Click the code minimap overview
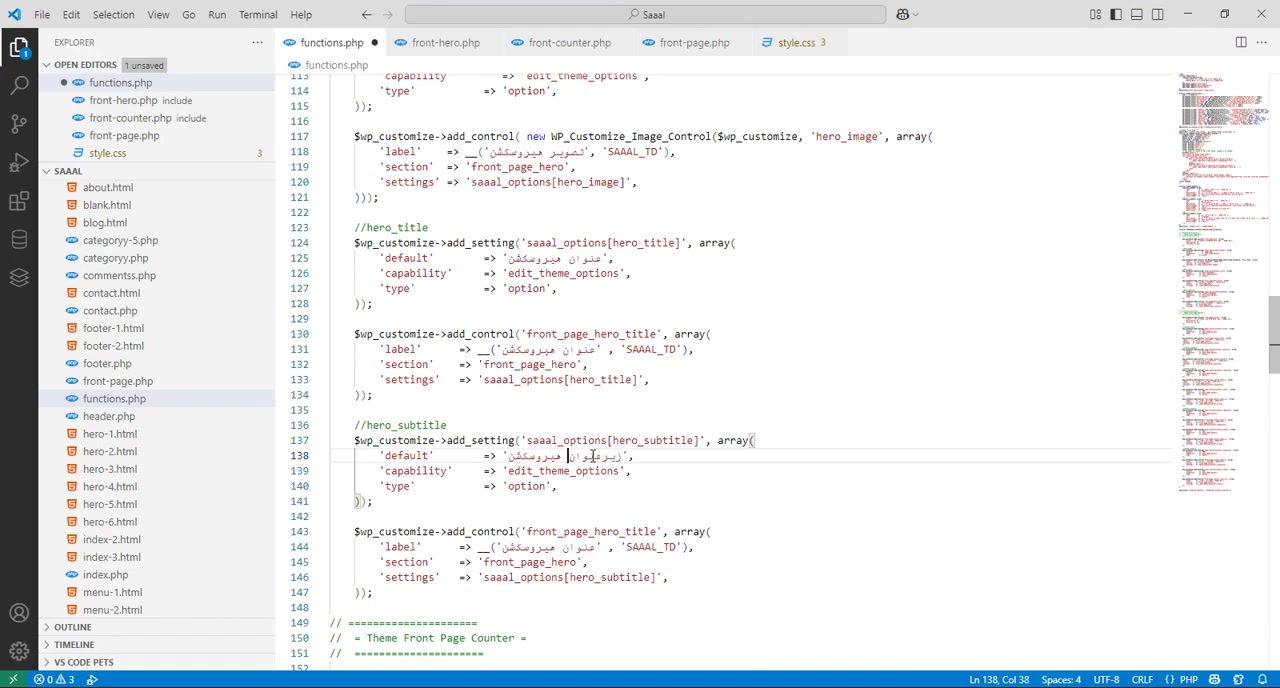This screenshot has width=1280, height=688. point(1222,280)
